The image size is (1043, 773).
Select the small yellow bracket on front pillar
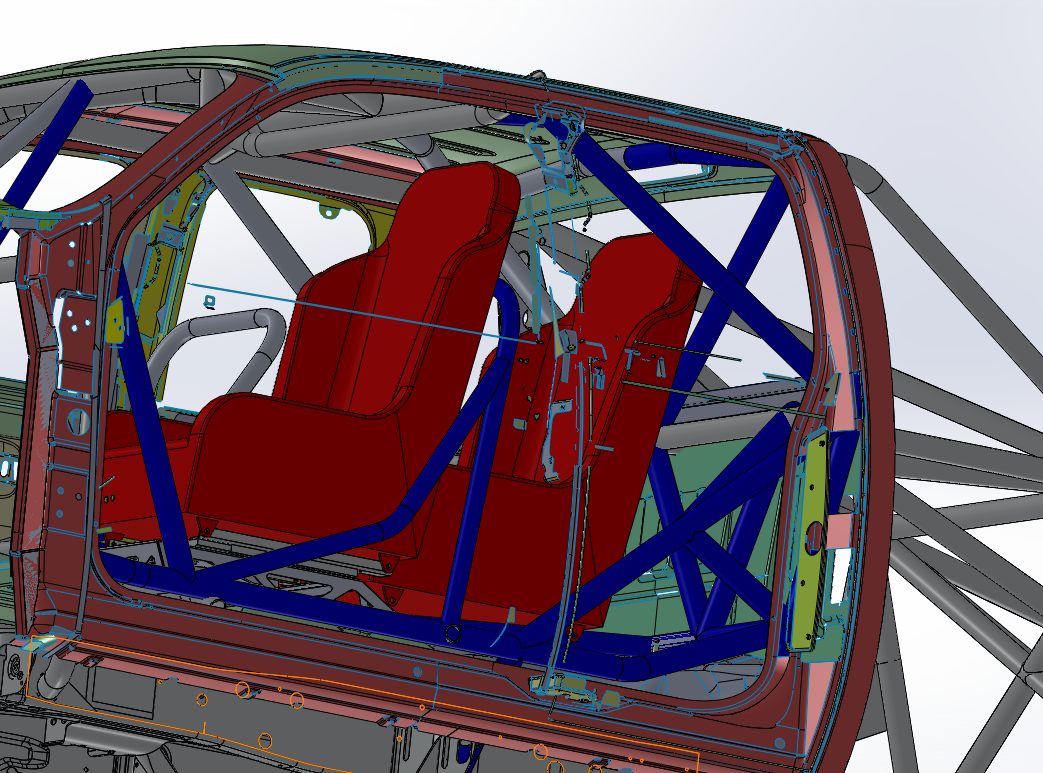click(116, 321)
